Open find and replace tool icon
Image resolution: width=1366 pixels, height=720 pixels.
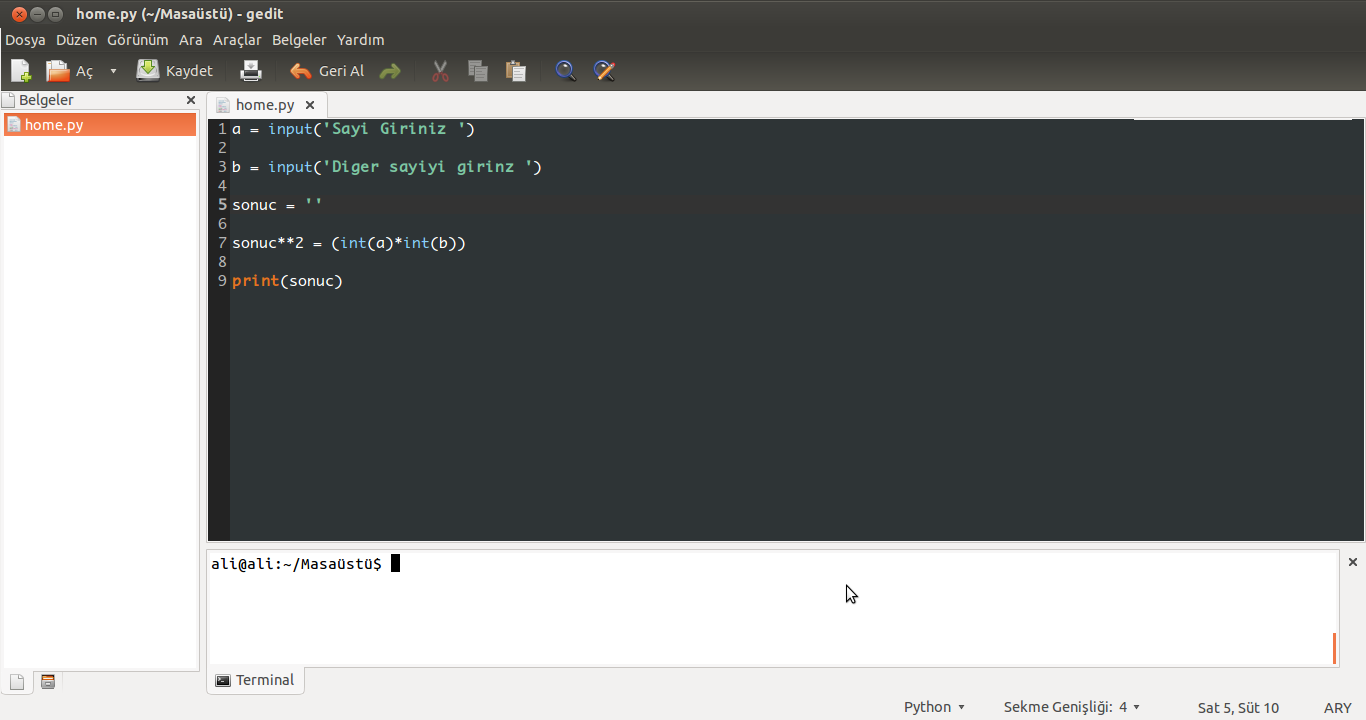pyautogui.click(x=604, y=71)
